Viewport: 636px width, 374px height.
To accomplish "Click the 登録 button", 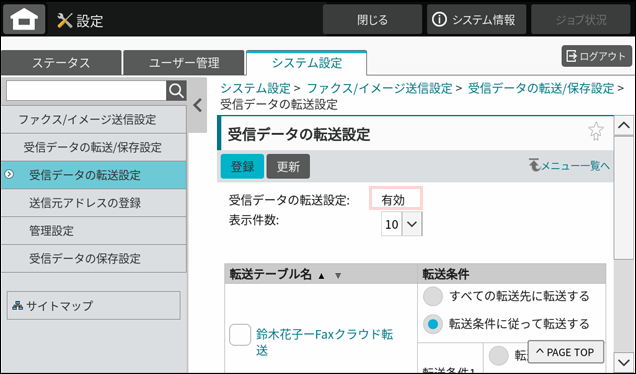I will coord(242,166).
